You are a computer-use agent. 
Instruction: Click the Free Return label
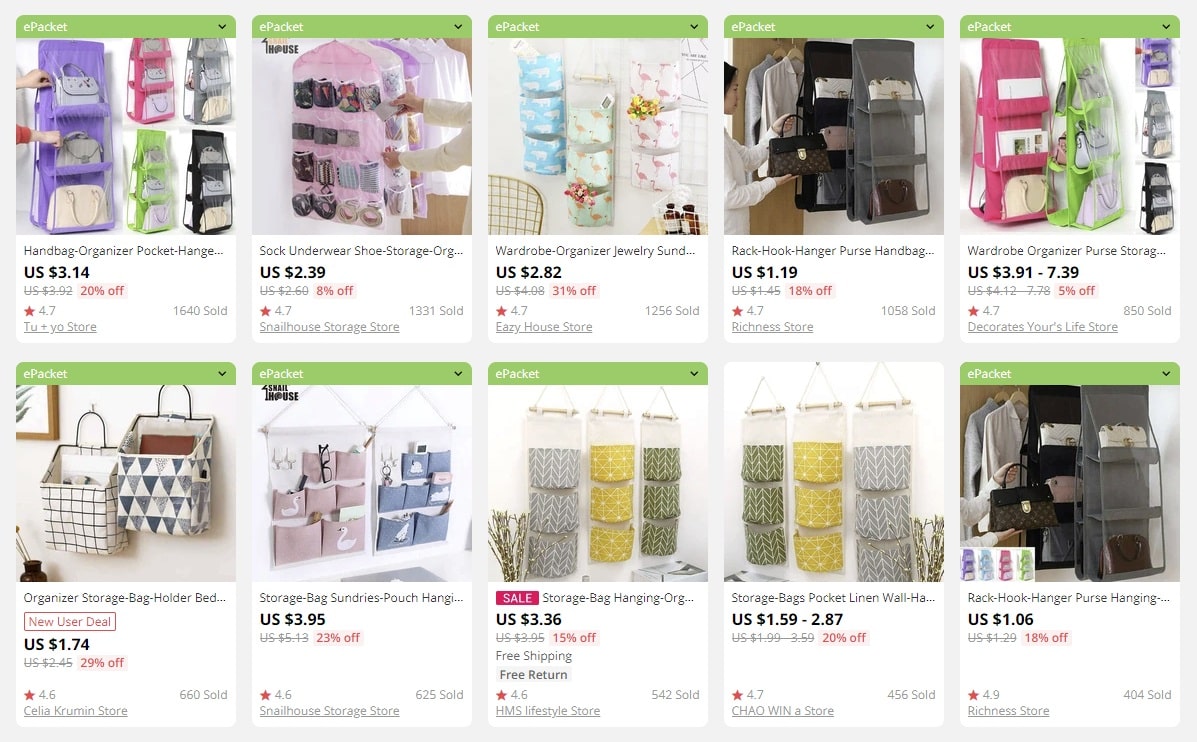point(533,675)
